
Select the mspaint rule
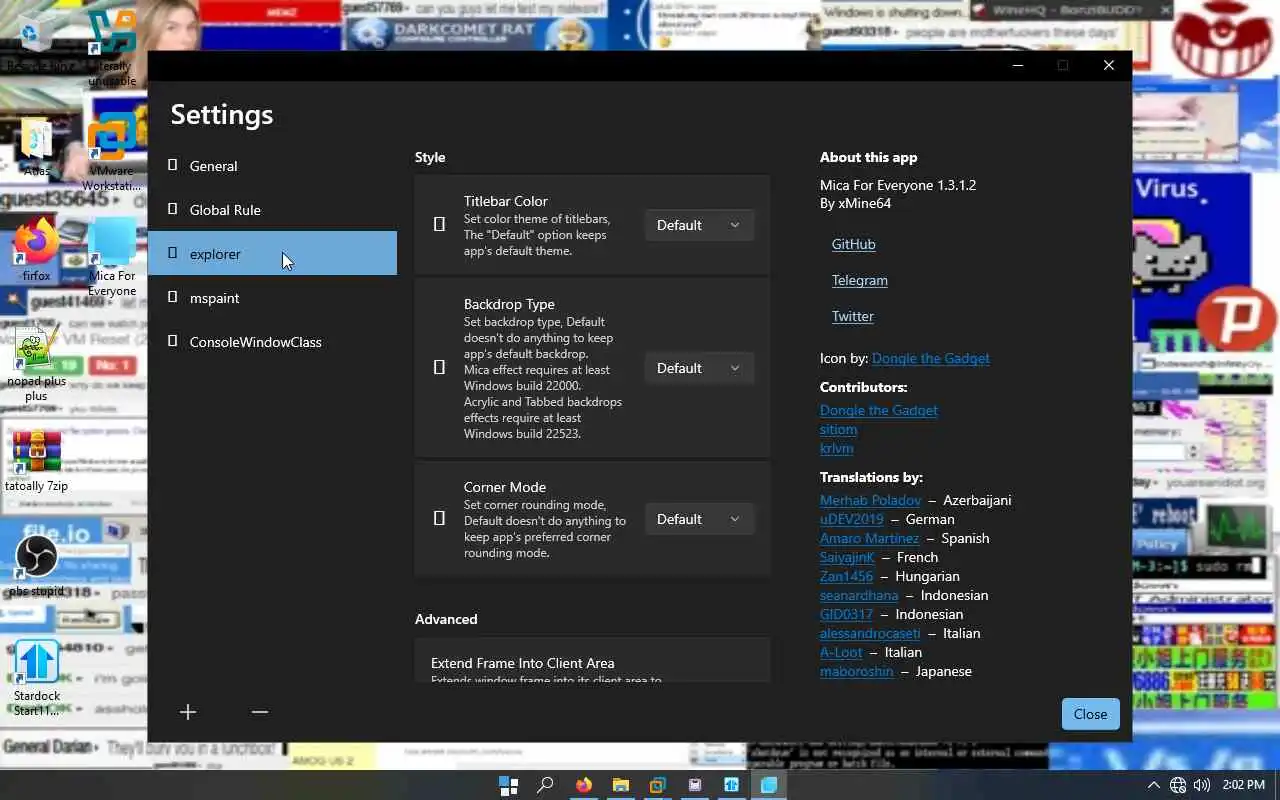tap(272, 298)
